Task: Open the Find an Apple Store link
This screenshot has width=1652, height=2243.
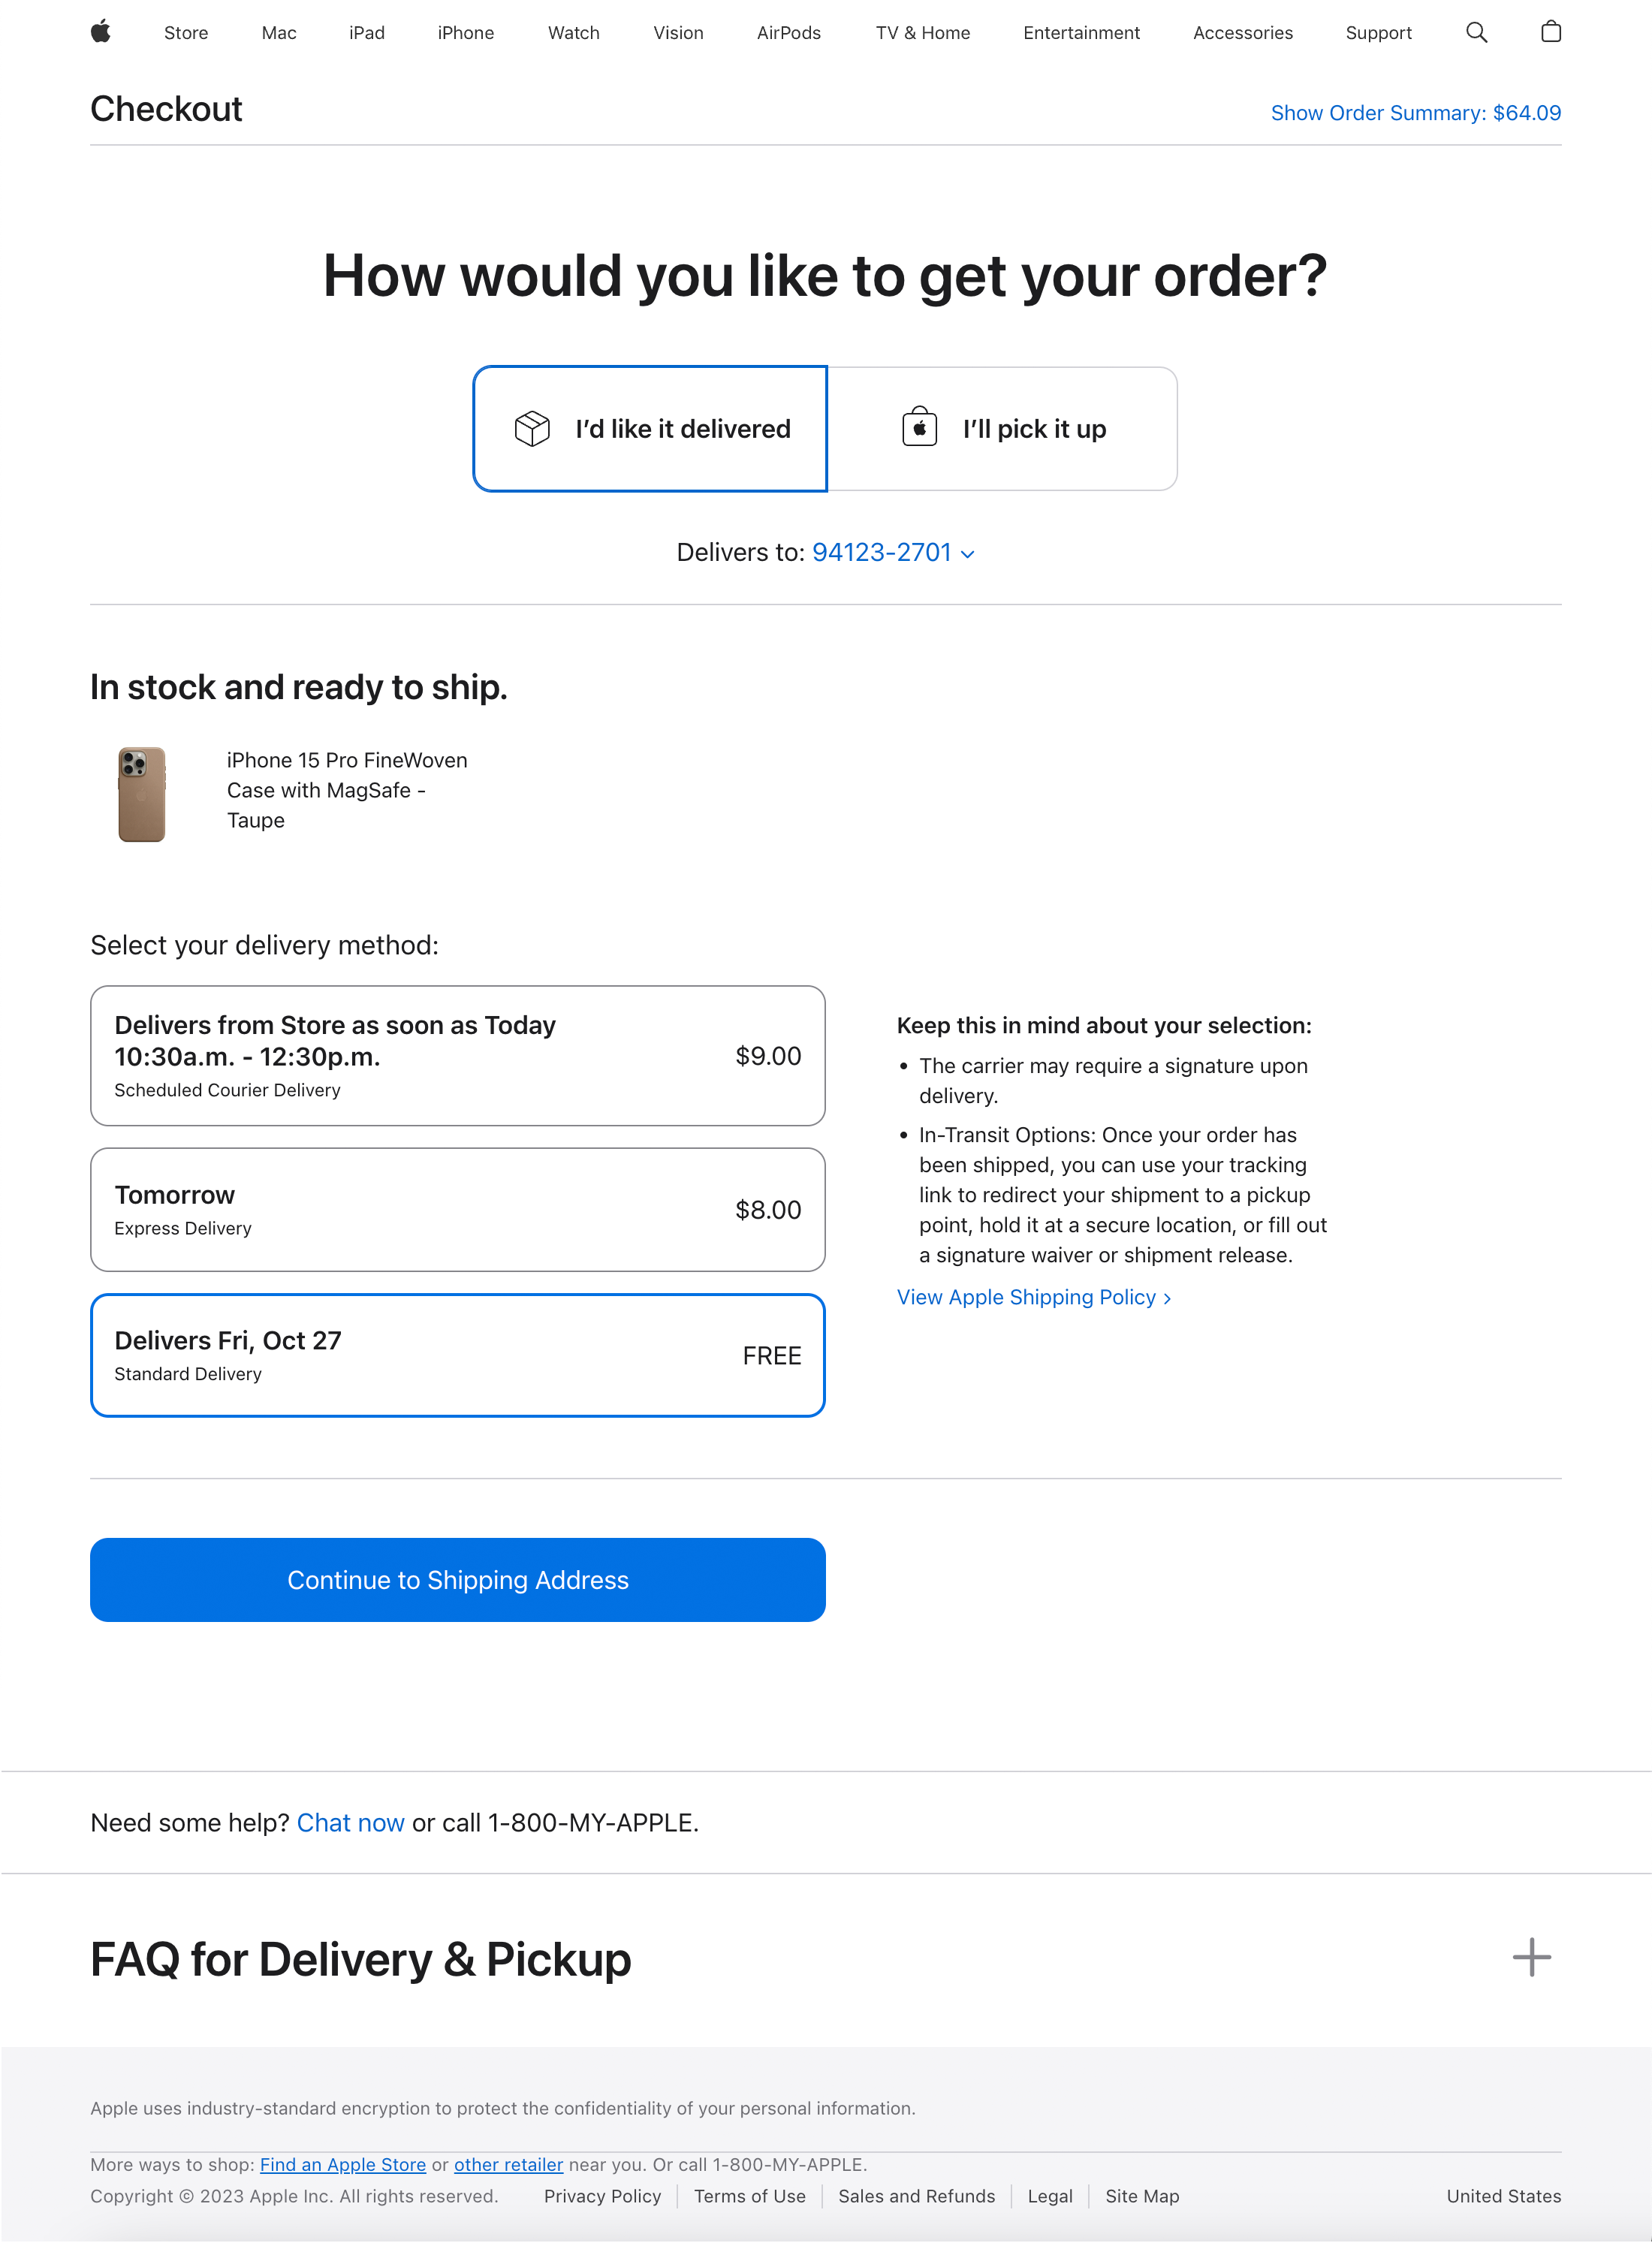Action: [342, 2164]
